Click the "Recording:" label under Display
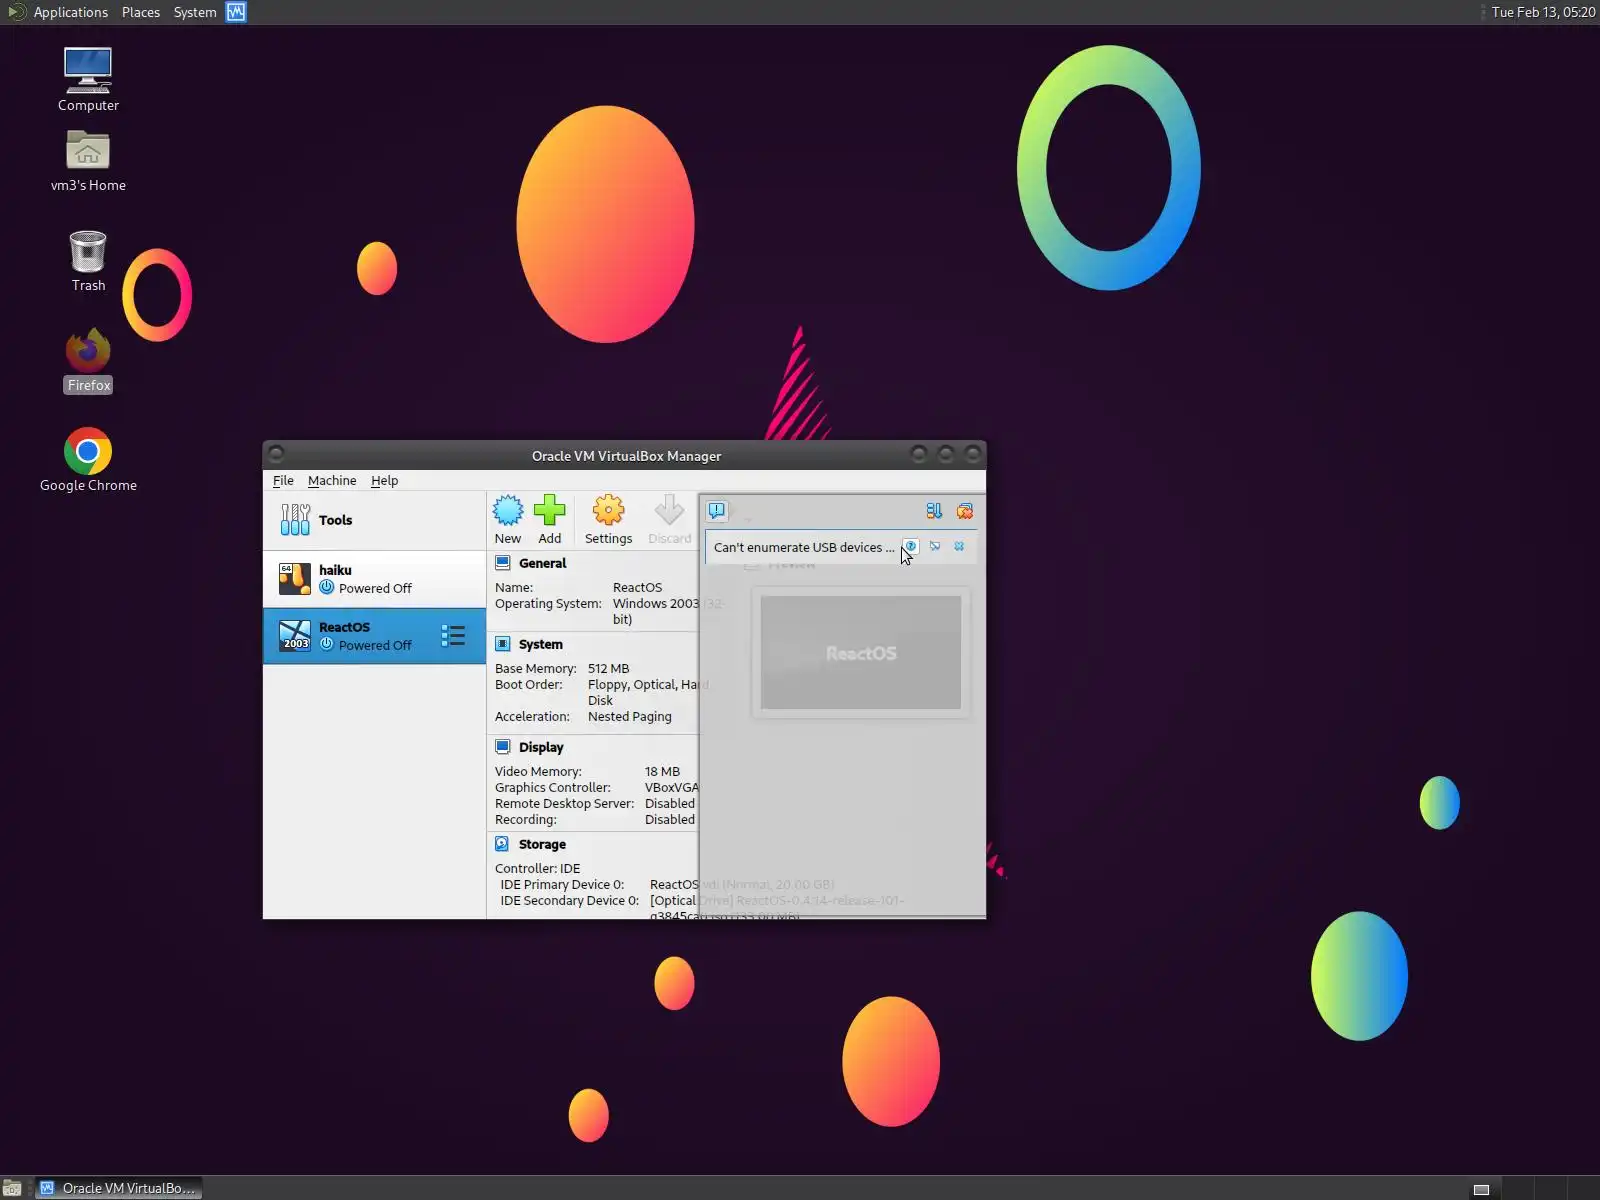The image size is (1600, 1200). (x=526, y=819)
